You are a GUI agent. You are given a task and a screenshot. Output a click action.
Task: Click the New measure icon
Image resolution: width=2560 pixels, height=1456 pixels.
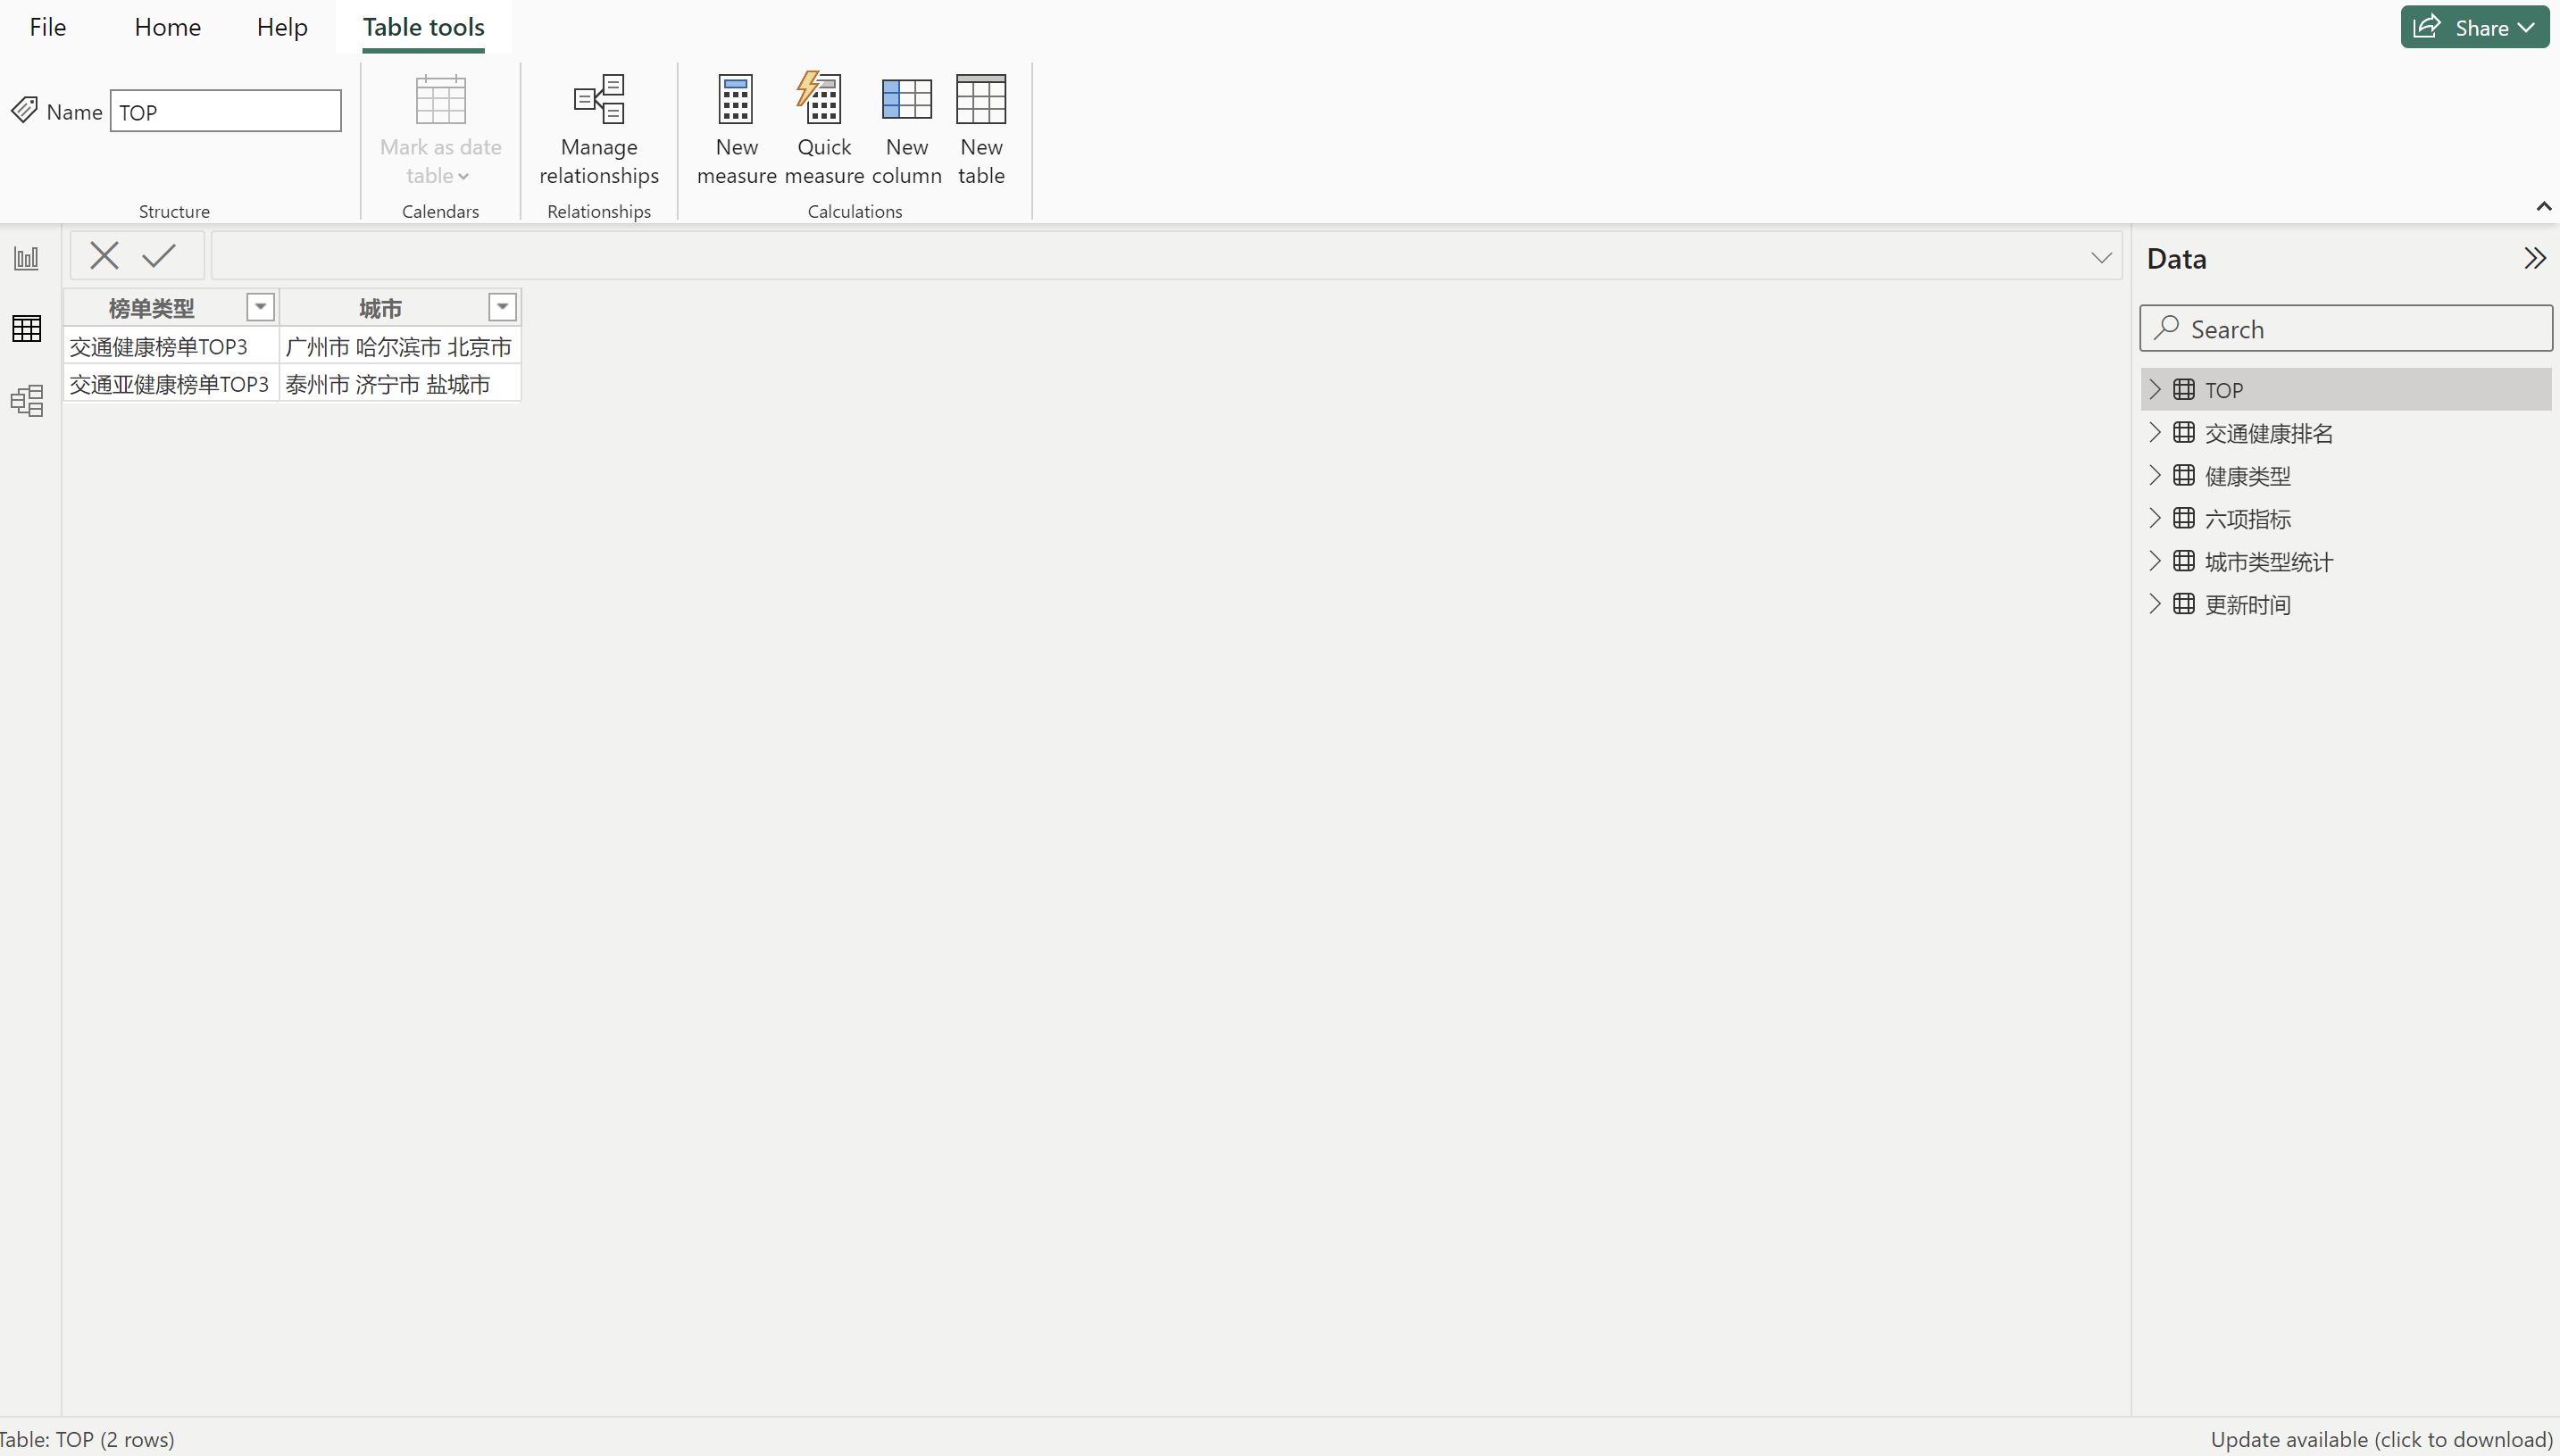coord(736,100)
